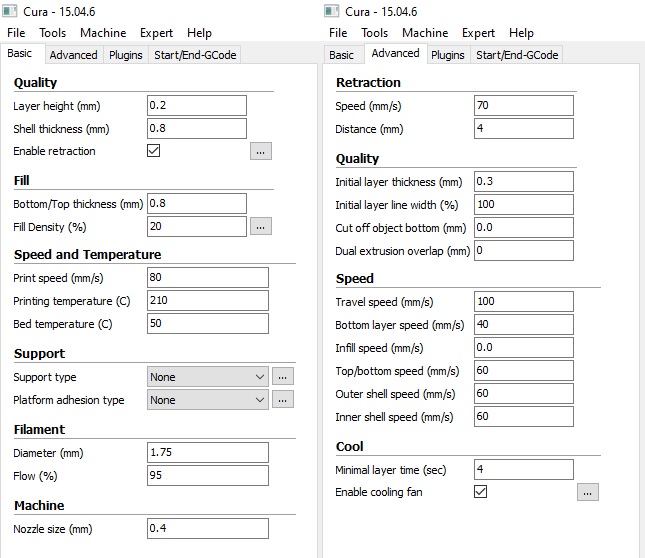Open Expert menu in right Cura window
The image size is (645, 558).
click(478, 33)
